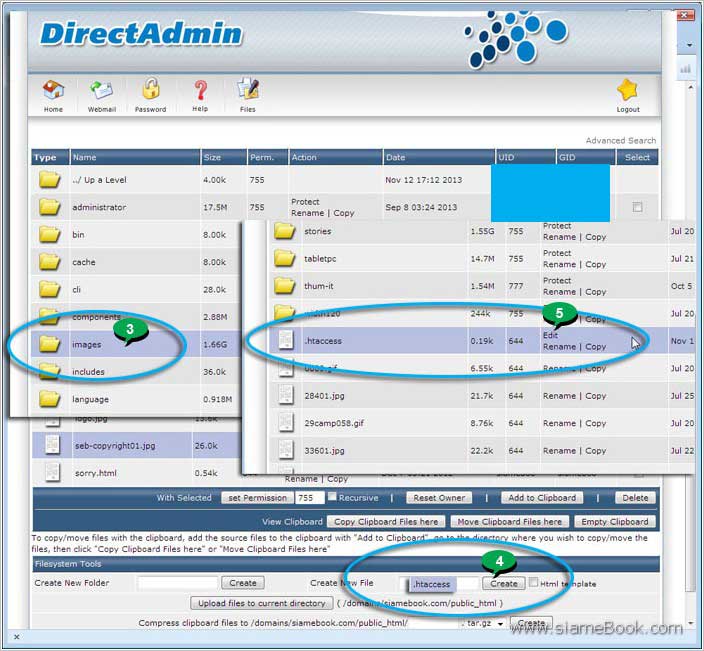Toggle the Html template checkbox
704x651 pixels.
(x=533, y=582)
